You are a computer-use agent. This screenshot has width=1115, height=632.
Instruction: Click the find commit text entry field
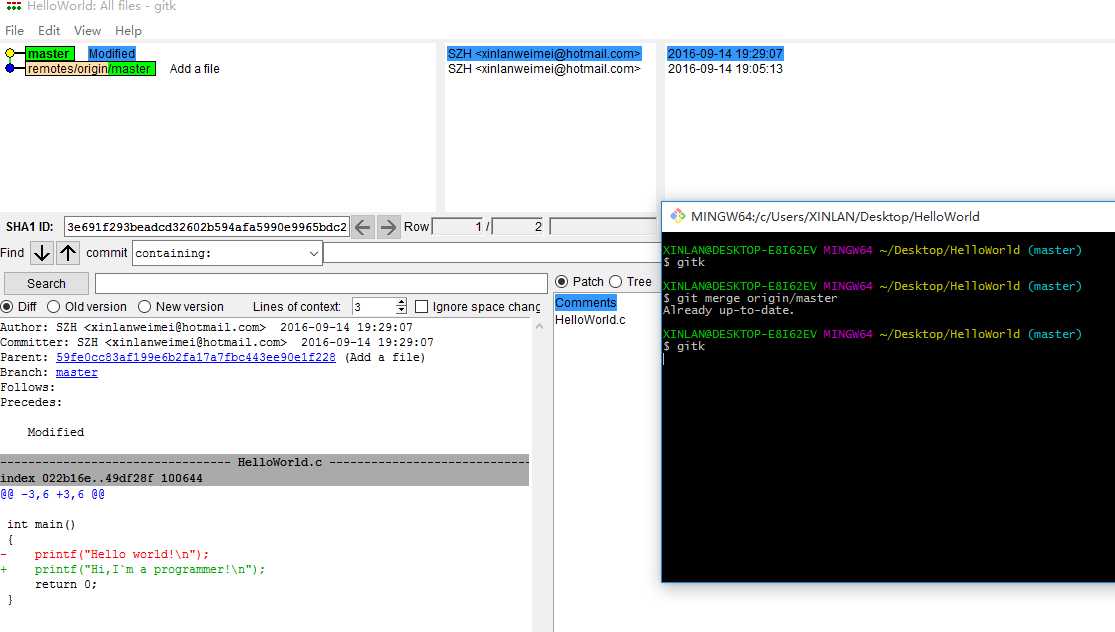pyautogui.click(x=491, y=253)
